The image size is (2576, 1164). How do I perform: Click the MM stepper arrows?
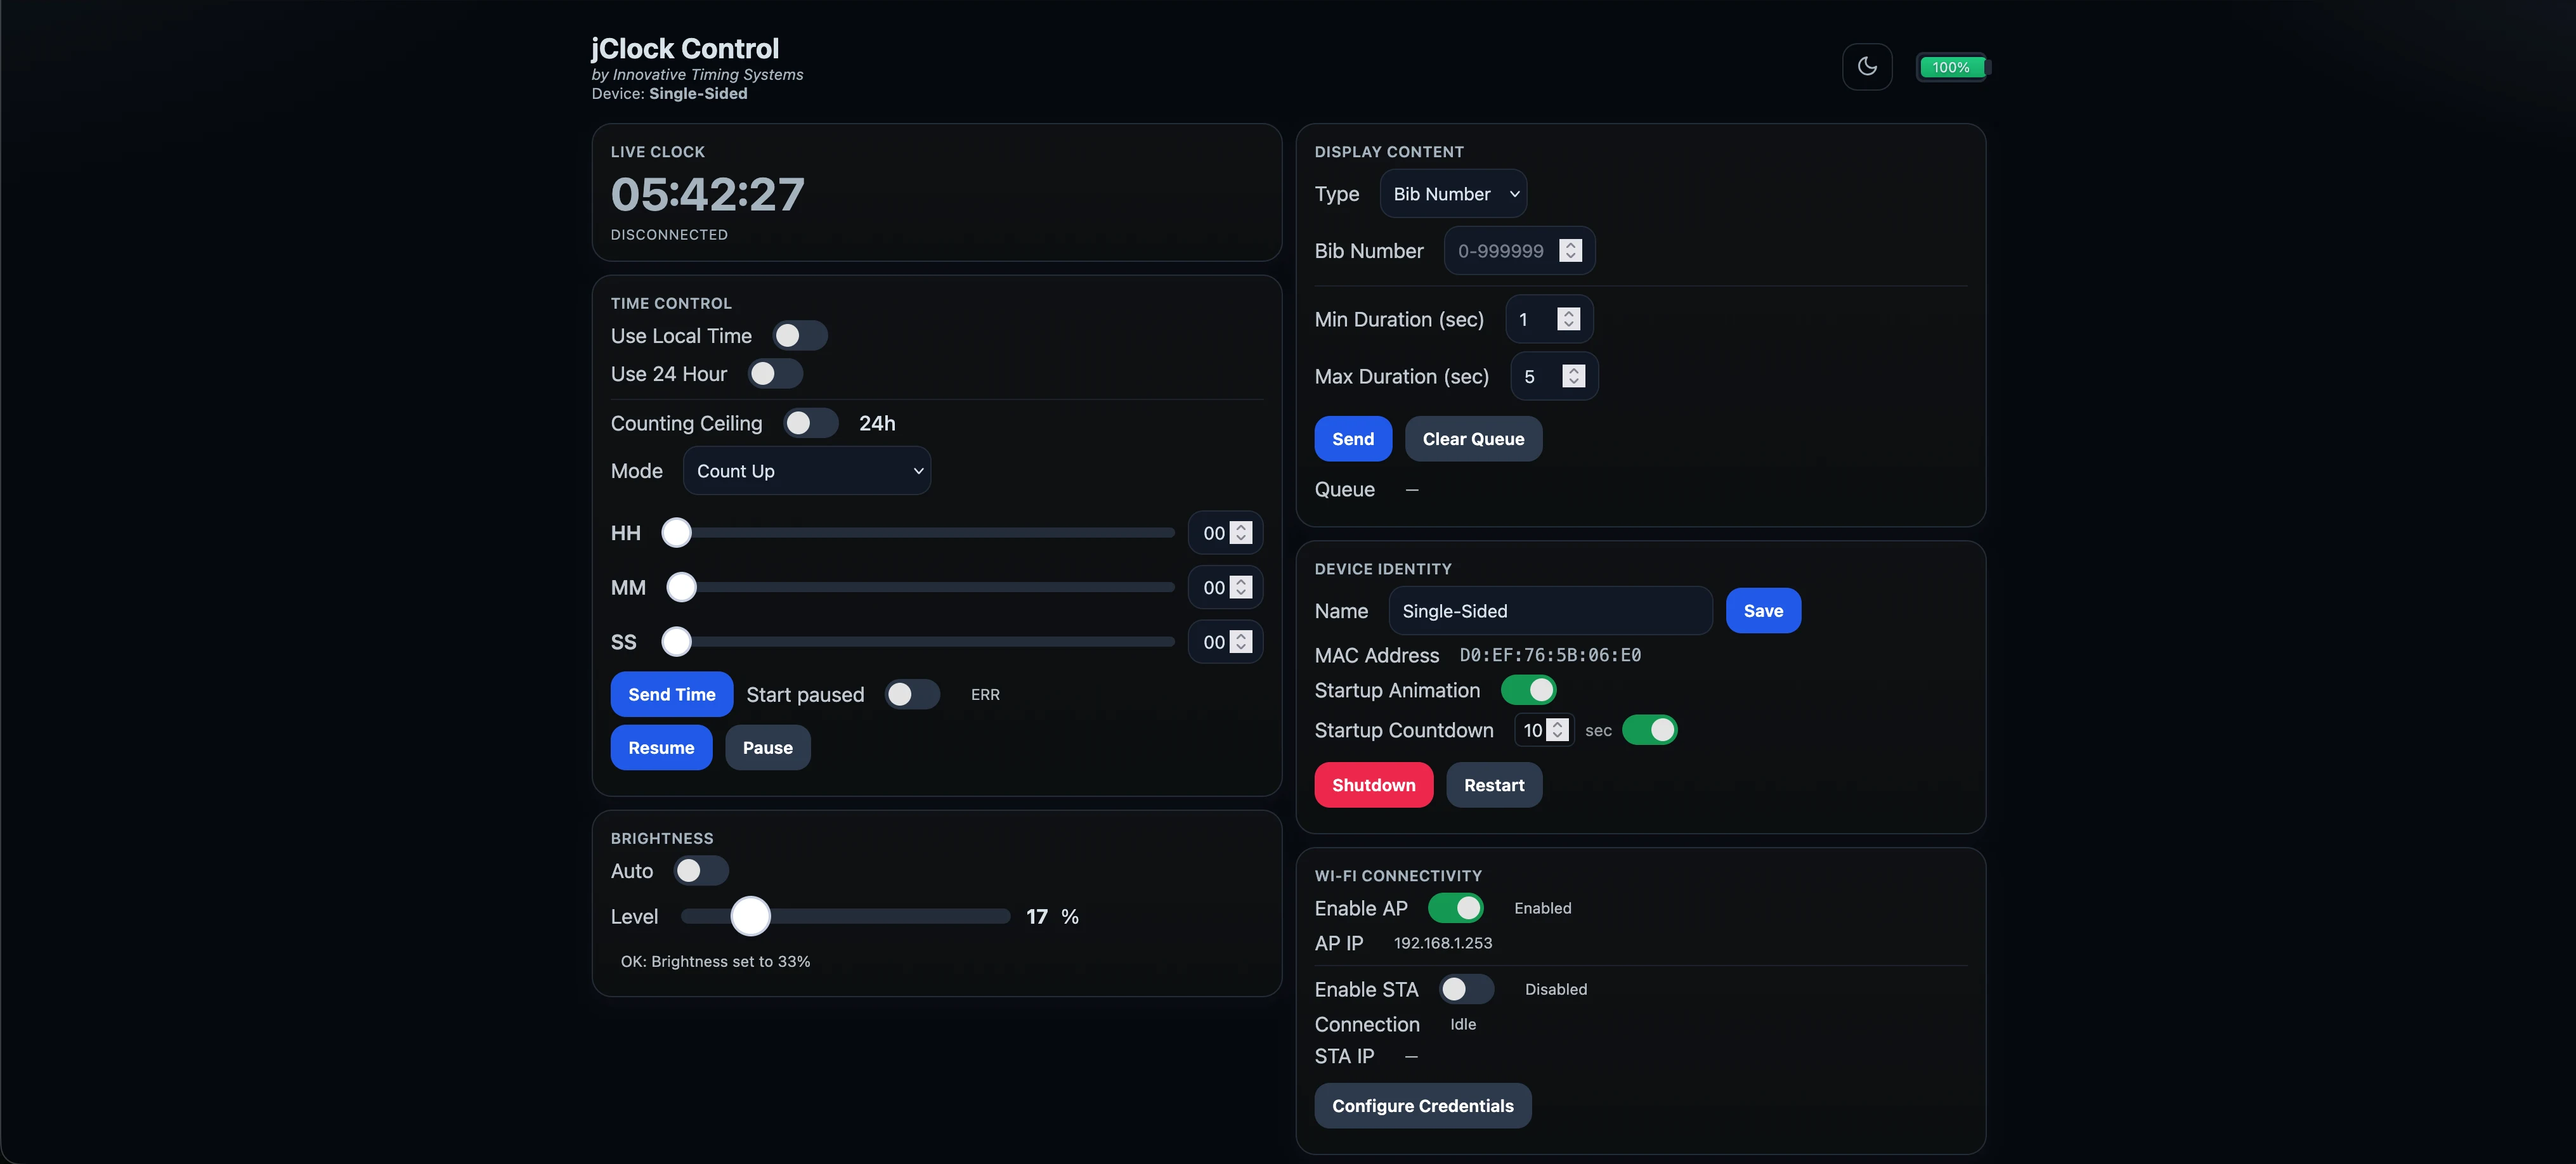pos(1241,588)
